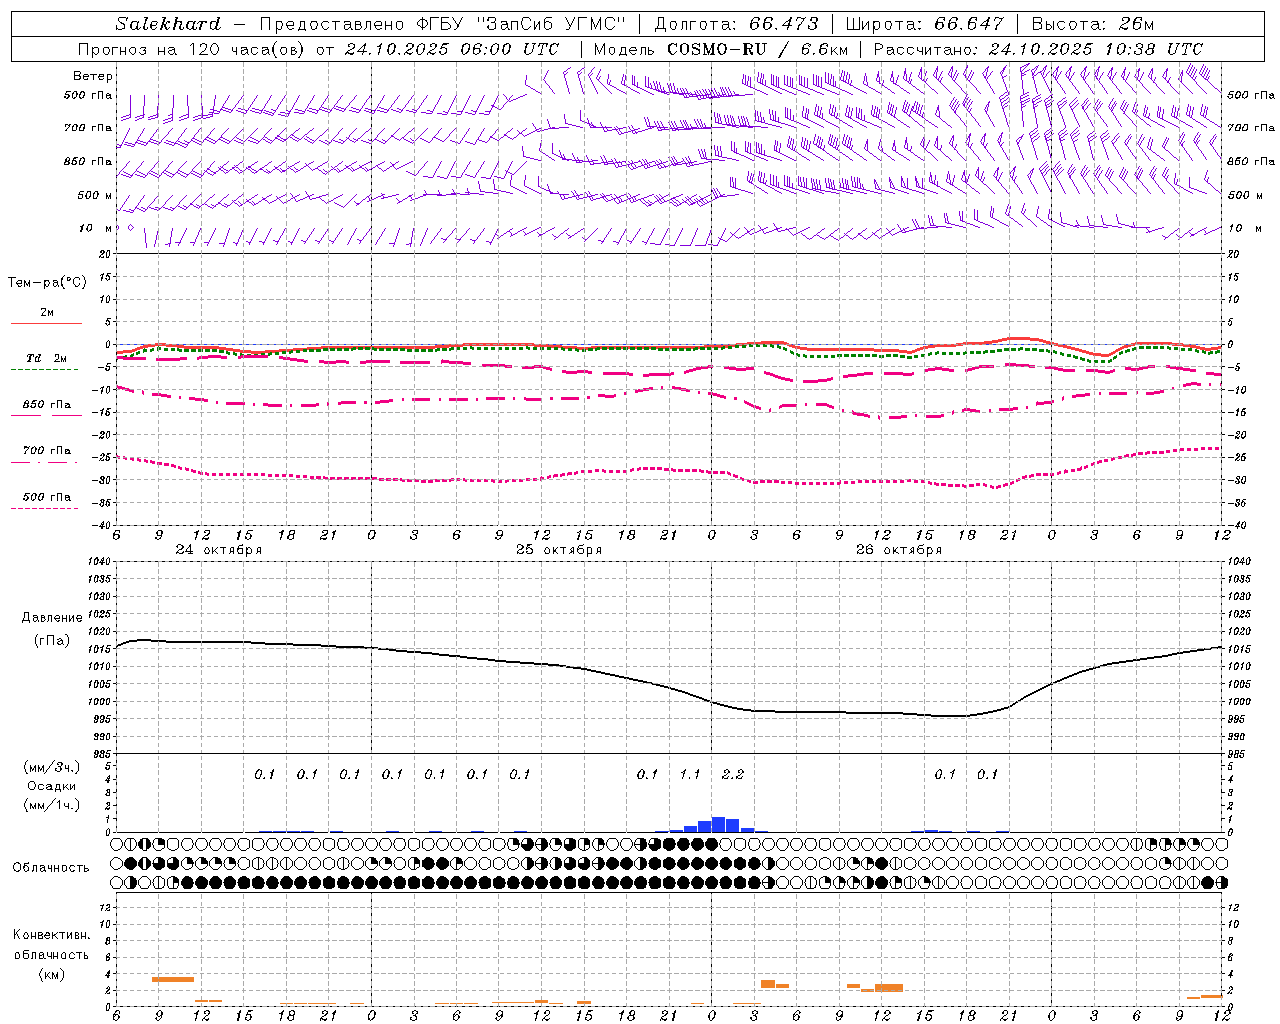
Task: Click the Рассчитано: 24.10.2025 10:38 UTC text
Action: 1038,49
